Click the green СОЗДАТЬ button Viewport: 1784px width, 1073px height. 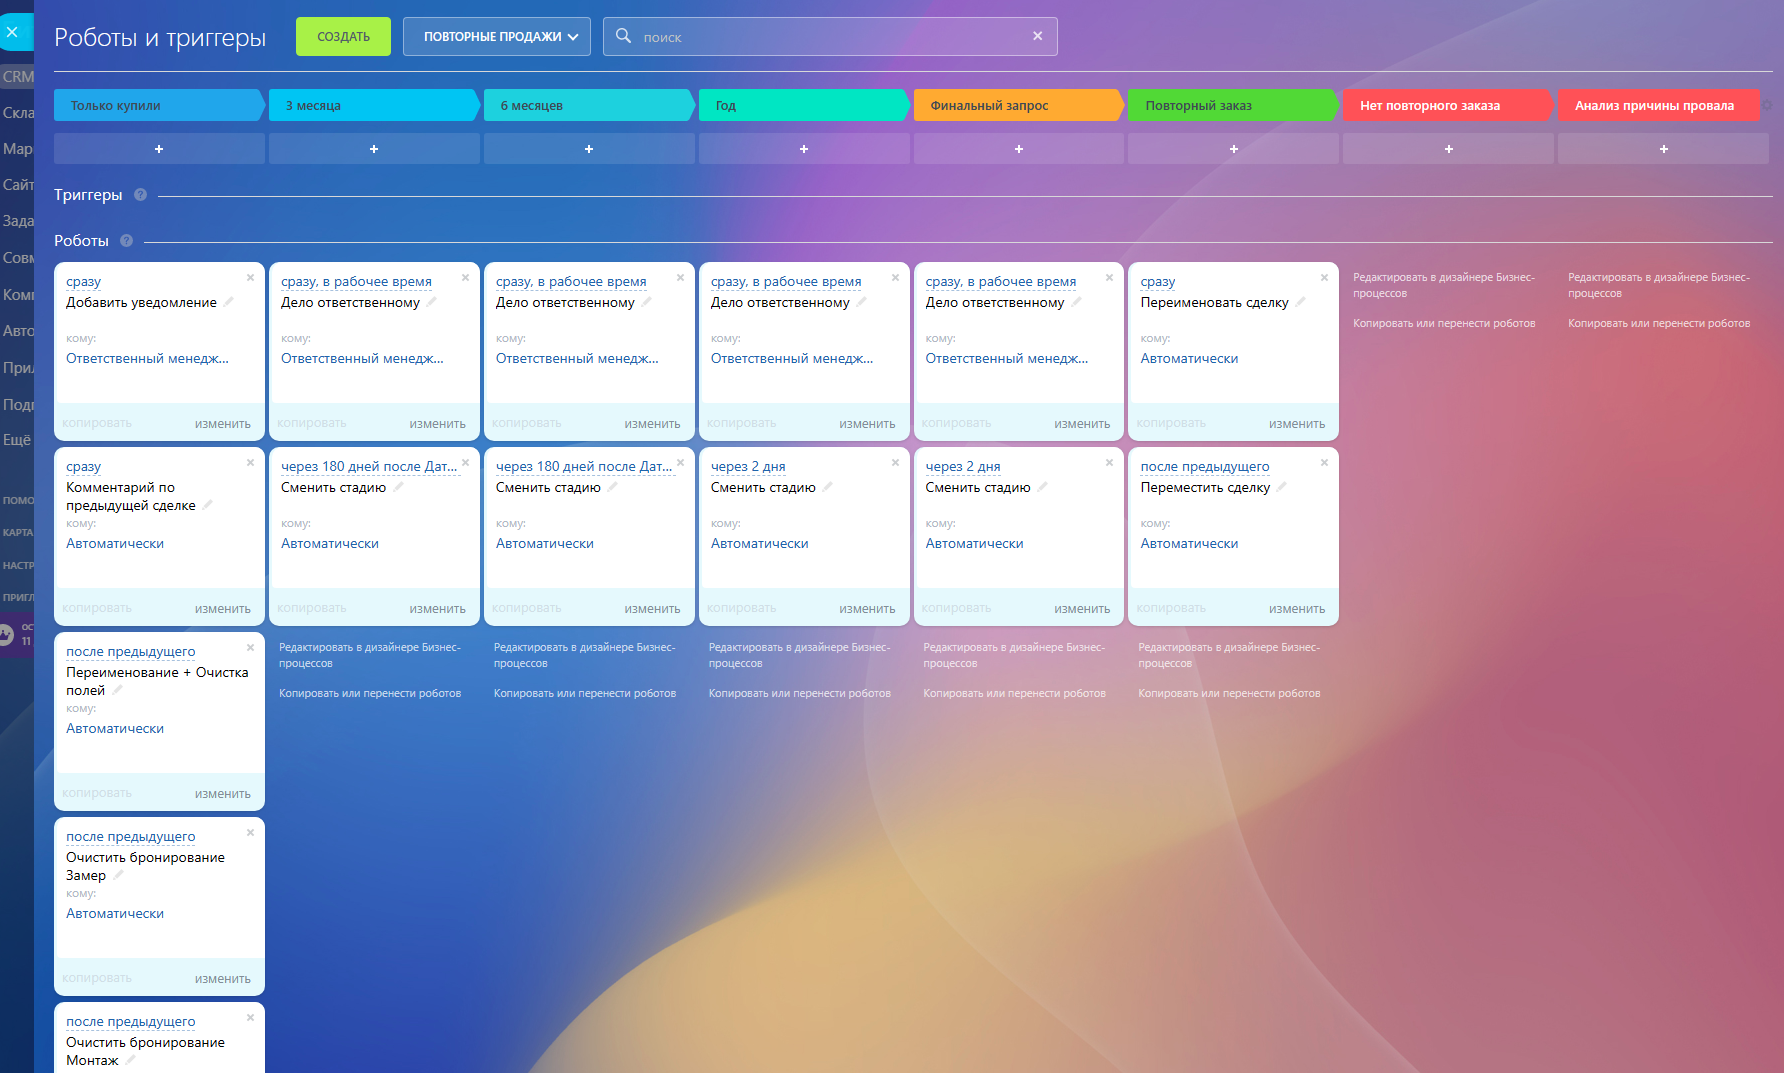[x=343, y=36]
